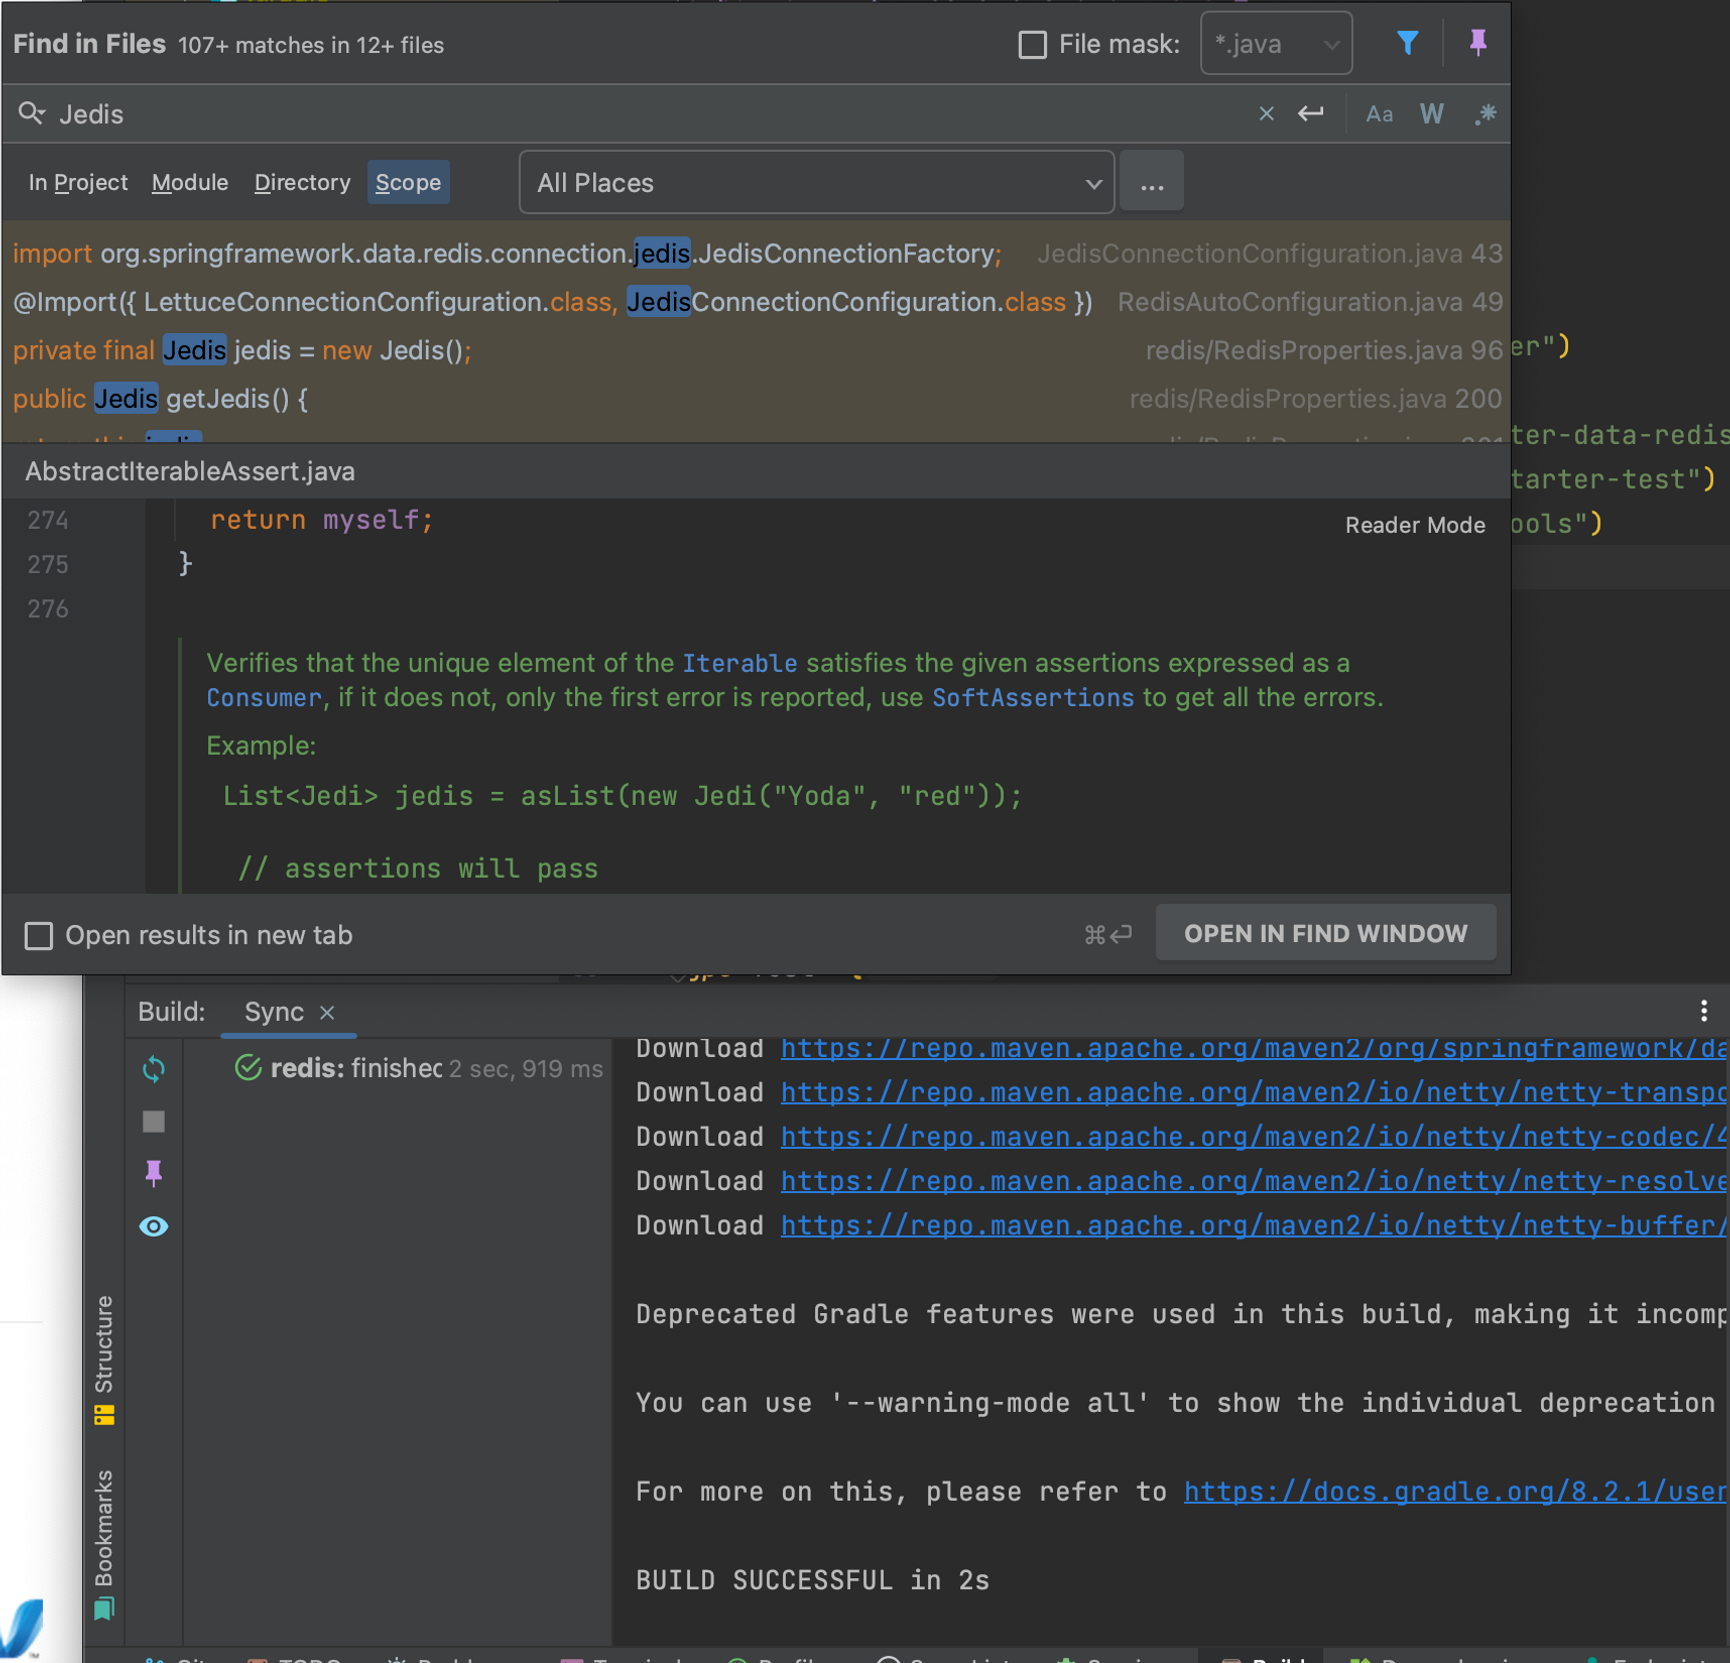Click line number 274 in preview gutter
This screenshot has height=1663, width=1730.
(48, 521)
